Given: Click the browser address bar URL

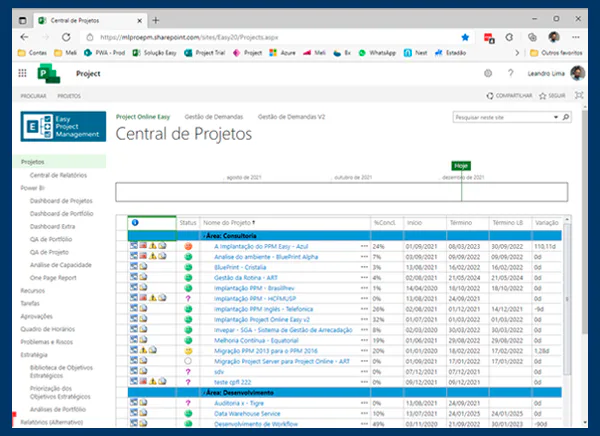Looking at the screenshot, I should (189, 37).
